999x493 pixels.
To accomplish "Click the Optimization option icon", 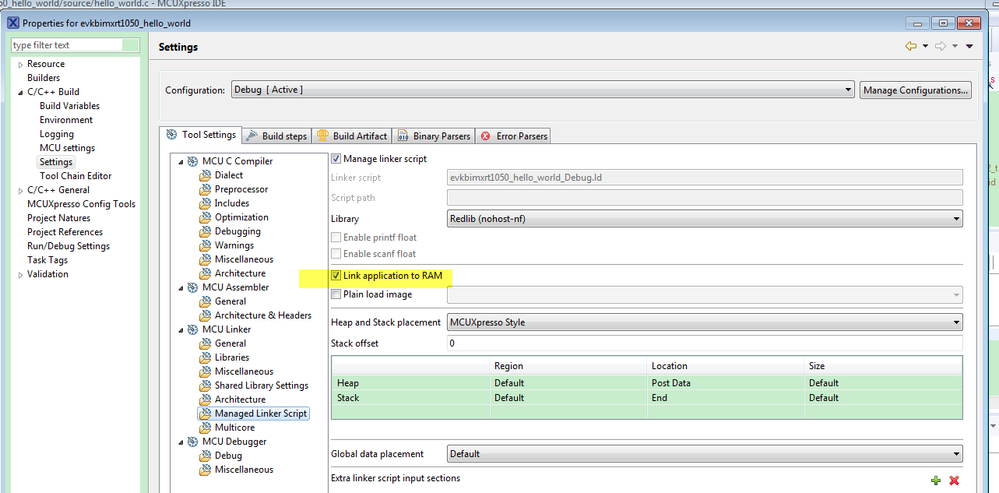I will click(205, 217).
